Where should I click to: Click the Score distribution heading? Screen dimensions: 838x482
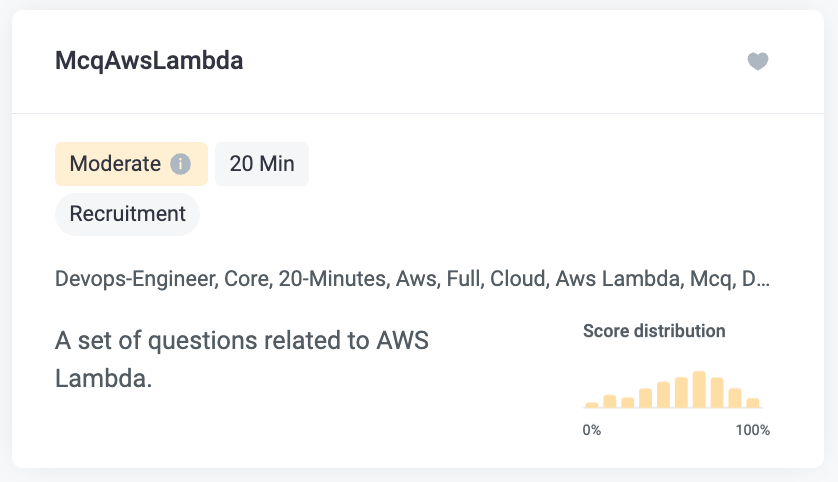(654, 331)
